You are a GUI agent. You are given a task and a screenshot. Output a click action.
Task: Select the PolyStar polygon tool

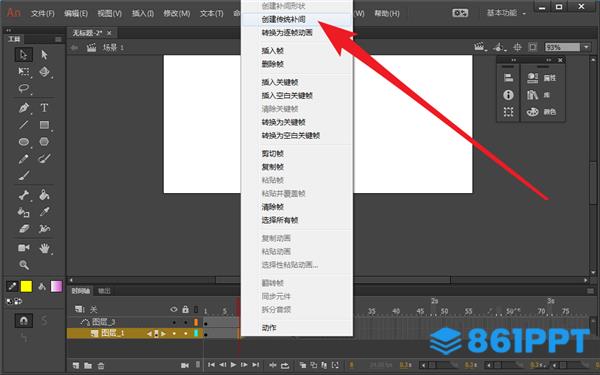click(x=44, y=142)
